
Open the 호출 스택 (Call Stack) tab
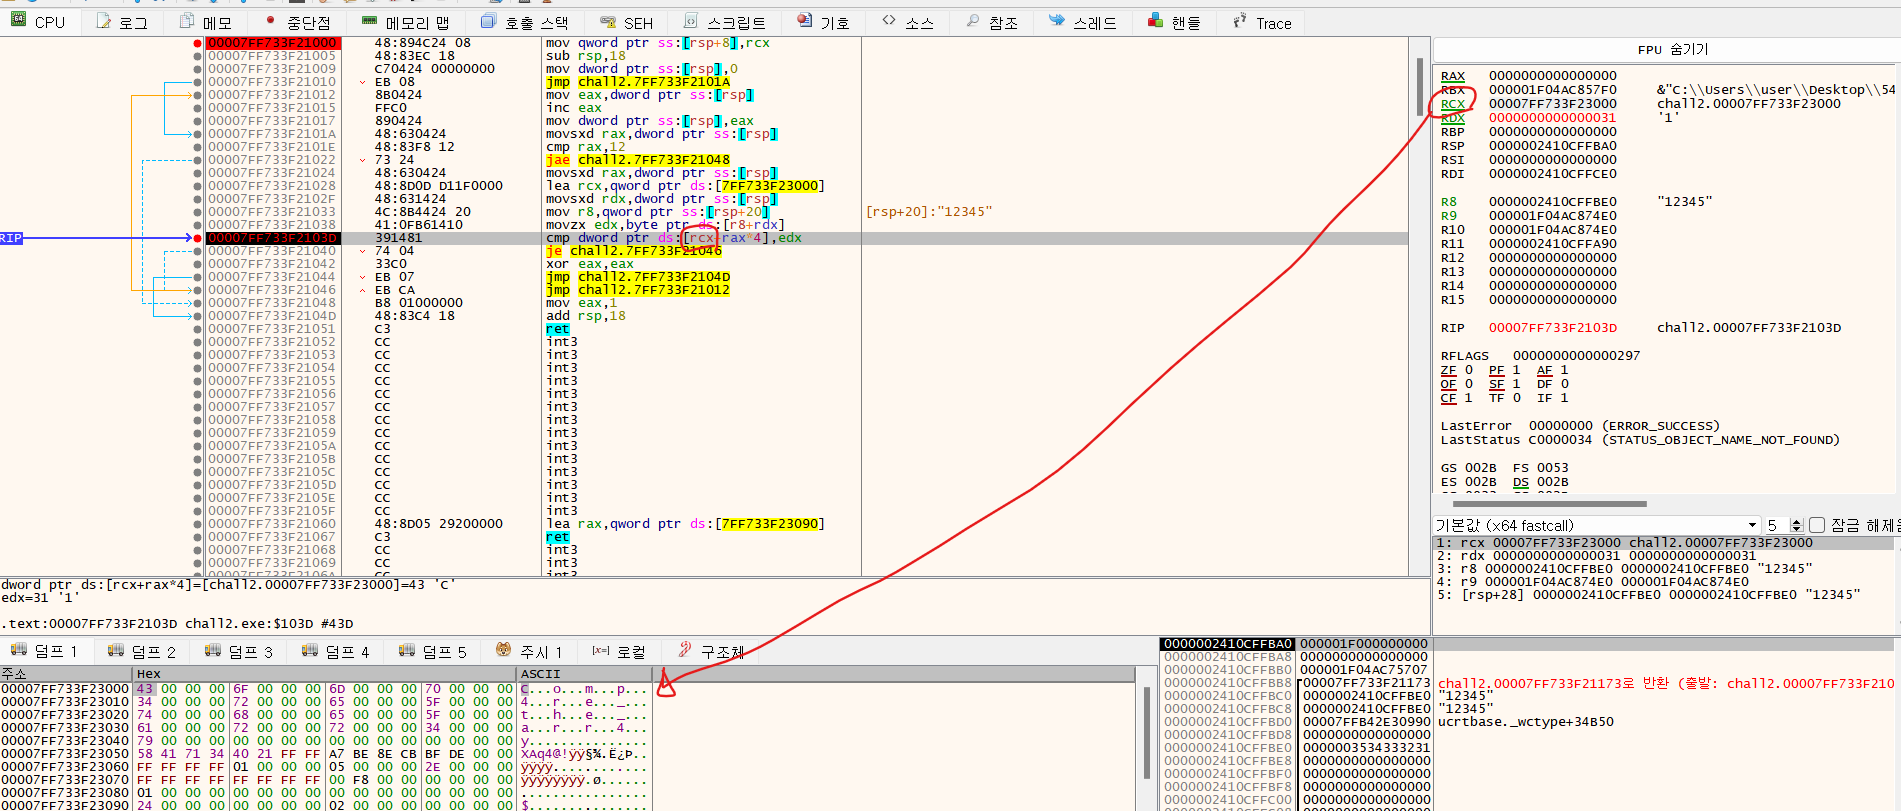click(x=524, y=22)
